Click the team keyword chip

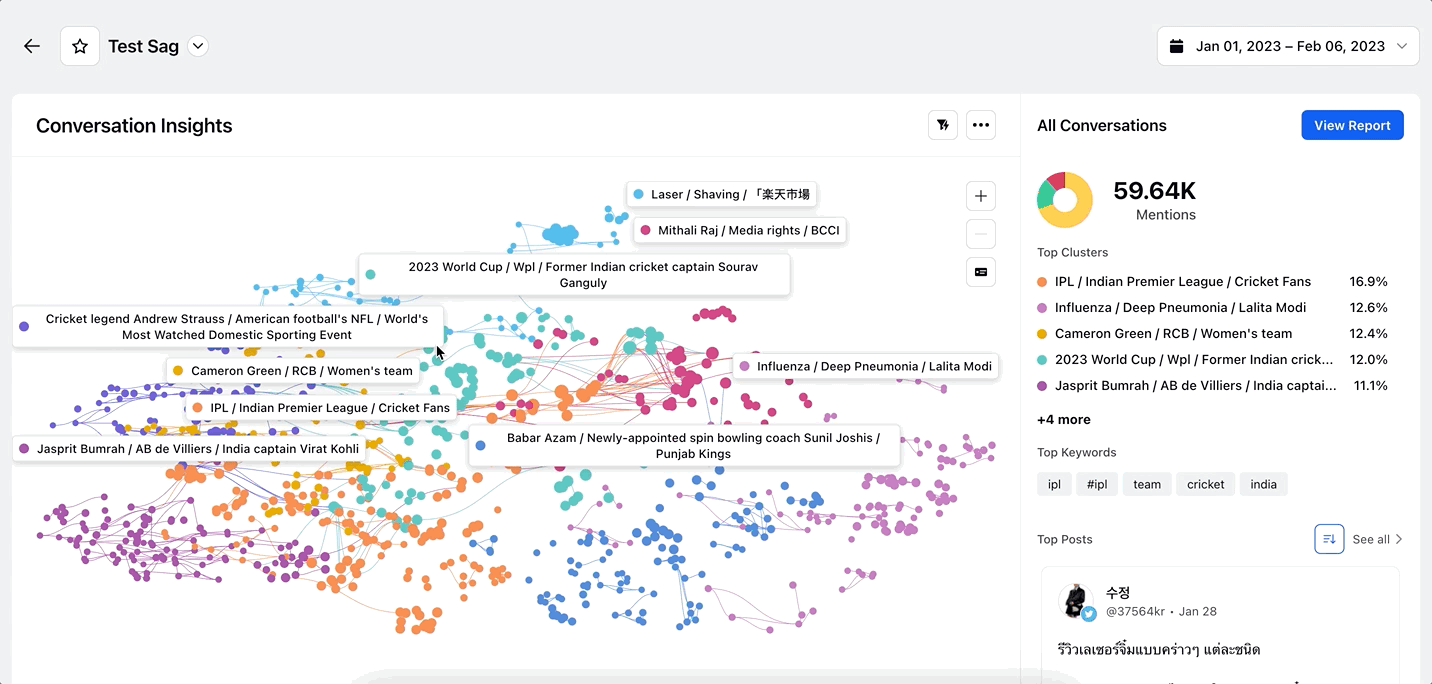click(x=1147, y=484)
